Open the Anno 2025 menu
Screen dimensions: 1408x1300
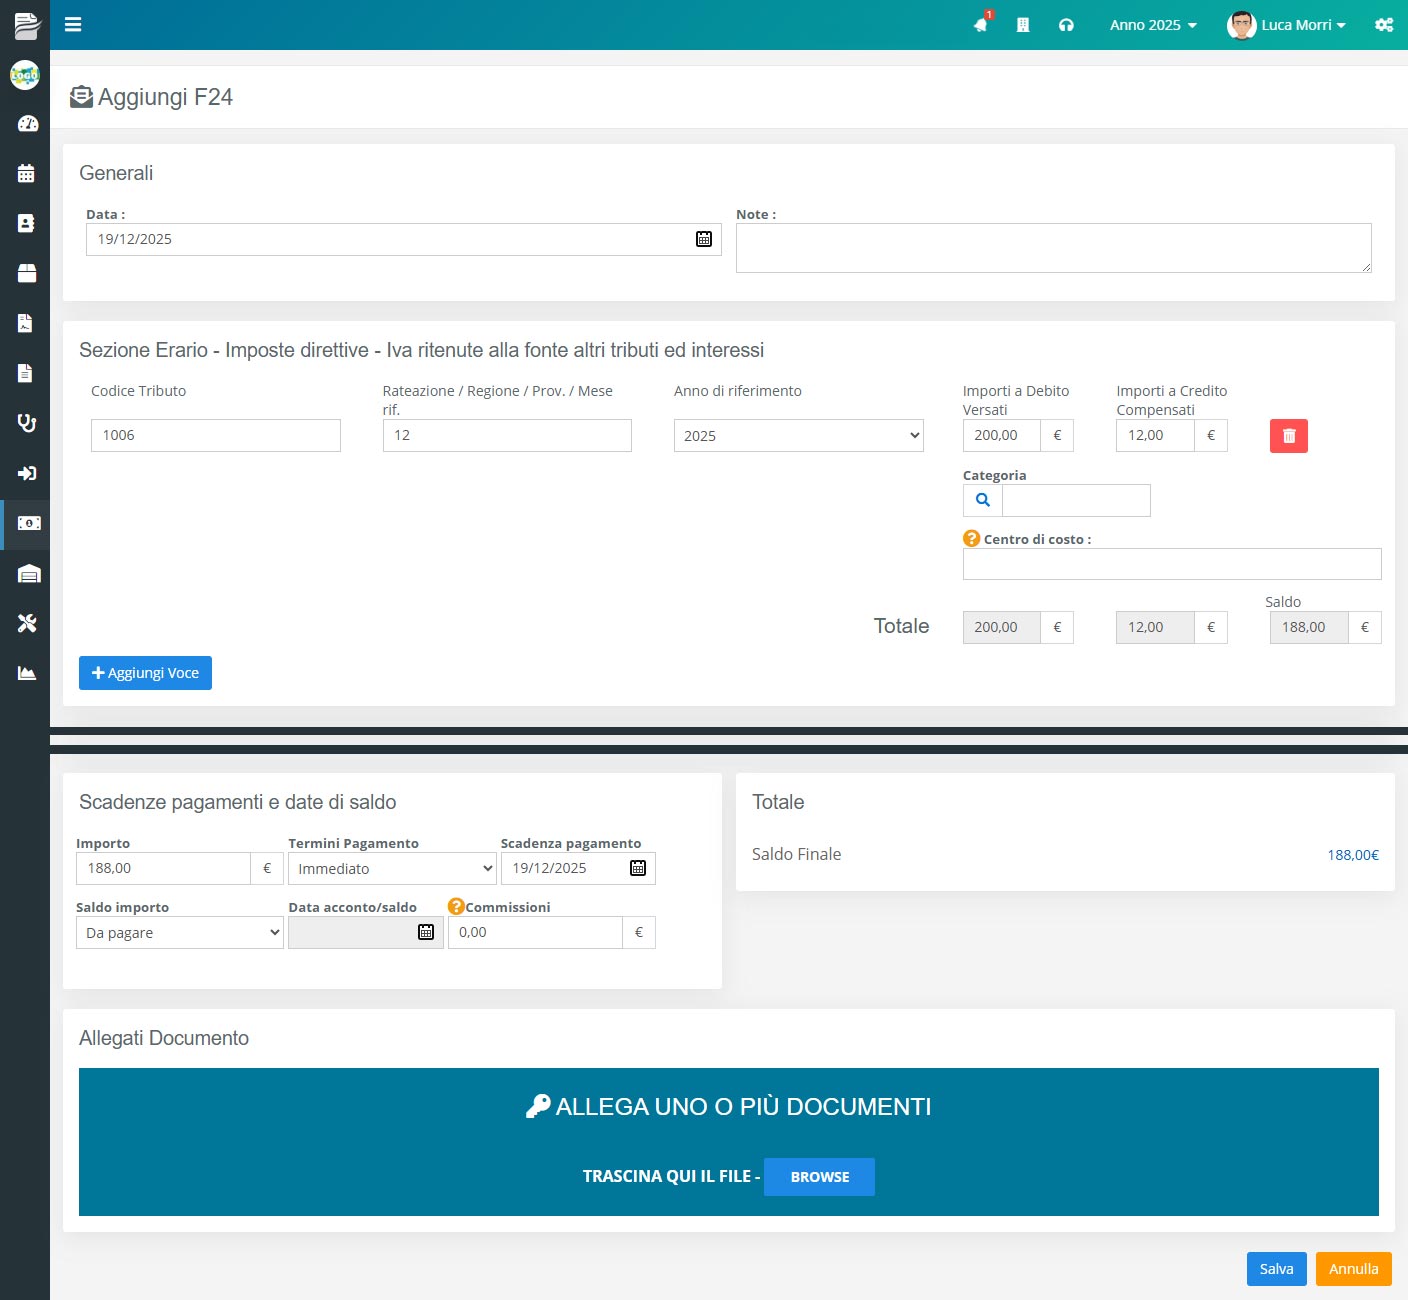(x=1152, y=25)
